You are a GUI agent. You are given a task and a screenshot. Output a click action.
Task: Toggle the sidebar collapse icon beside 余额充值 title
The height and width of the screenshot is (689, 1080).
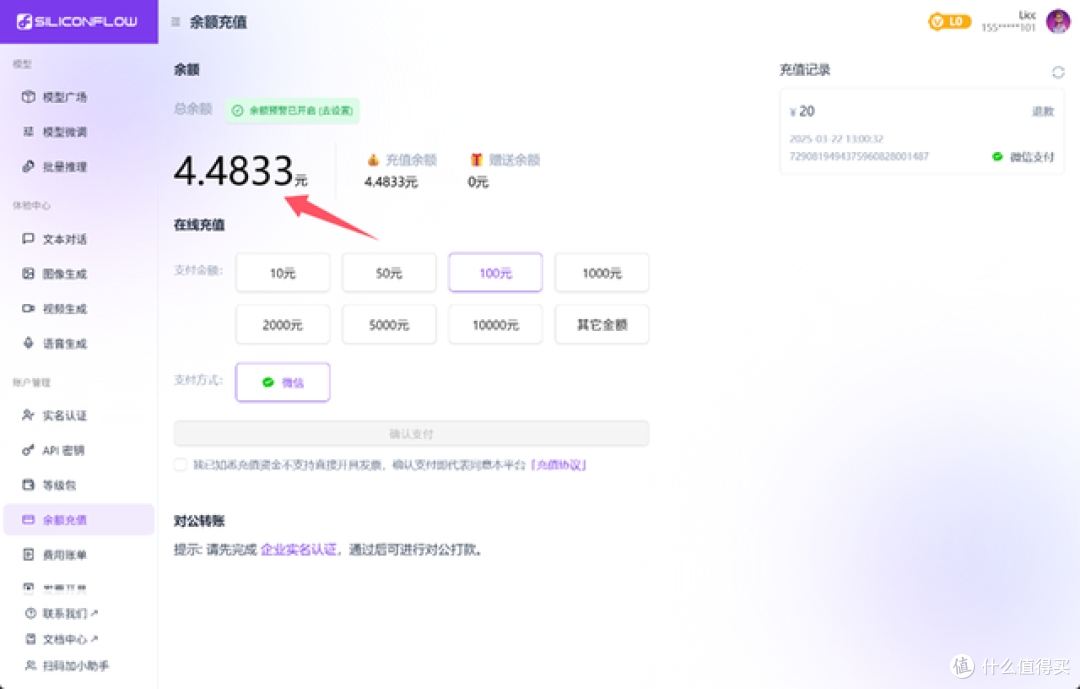[x=176, y=22]
